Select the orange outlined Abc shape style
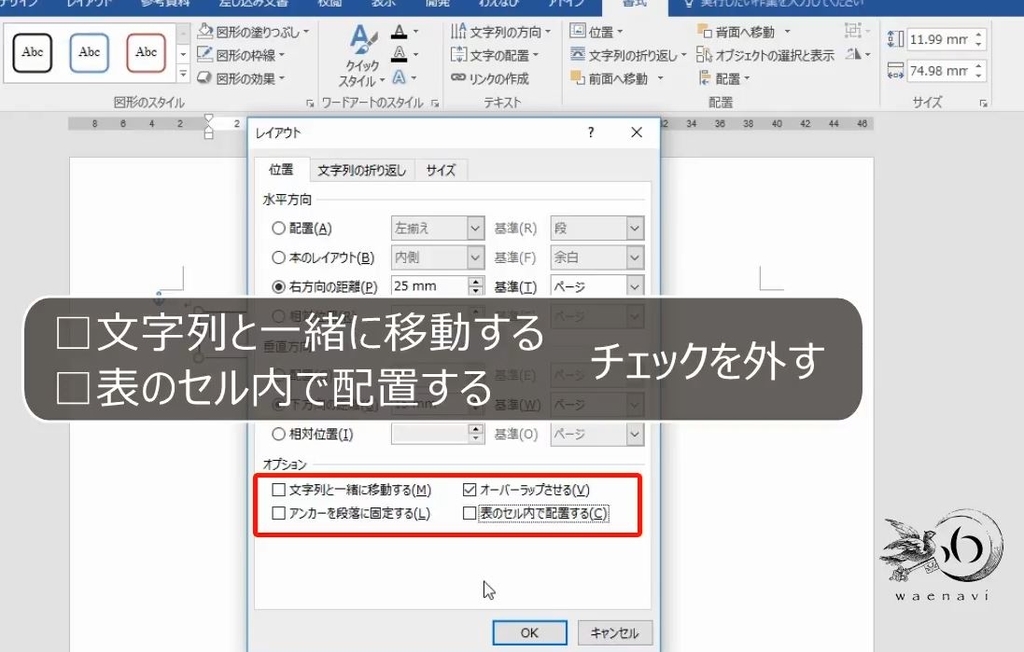Screen dimensions: 1024x652 [146, 52]
